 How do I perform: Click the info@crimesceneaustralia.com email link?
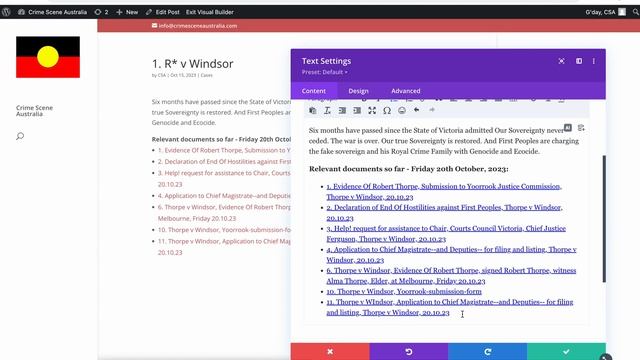pos(194,26)
